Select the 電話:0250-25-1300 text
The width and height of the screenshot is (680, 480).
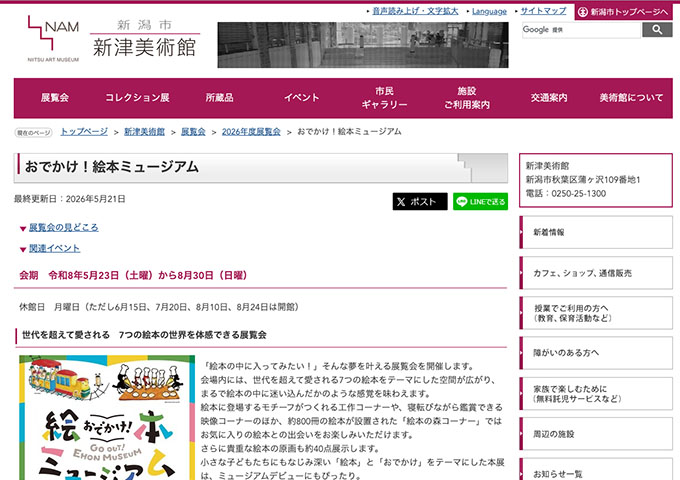click(566, 193)
